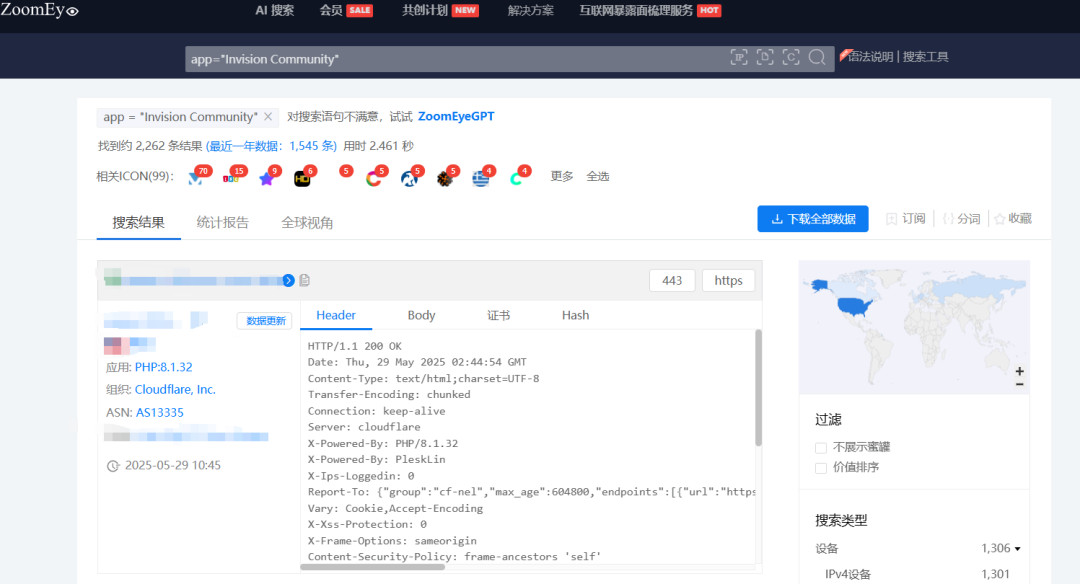Select the related icon with badge 15

pyautogui.click(x=231, y=178)
